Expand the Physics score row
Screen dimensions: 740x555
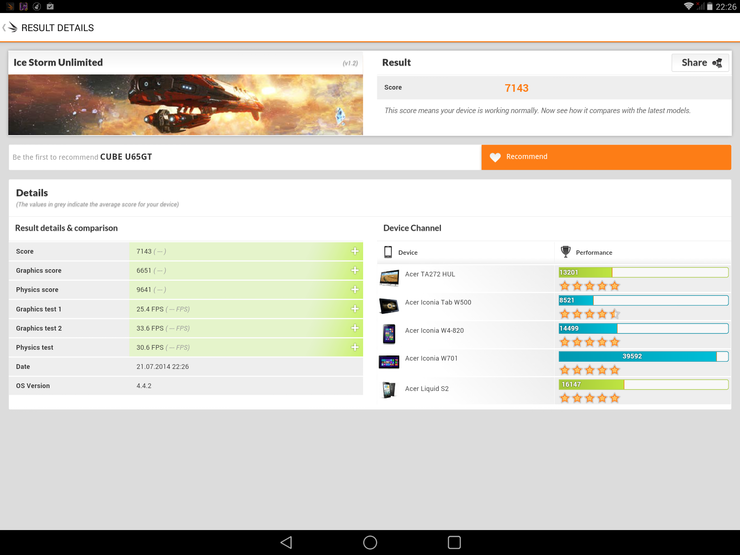tap(355, 289)
